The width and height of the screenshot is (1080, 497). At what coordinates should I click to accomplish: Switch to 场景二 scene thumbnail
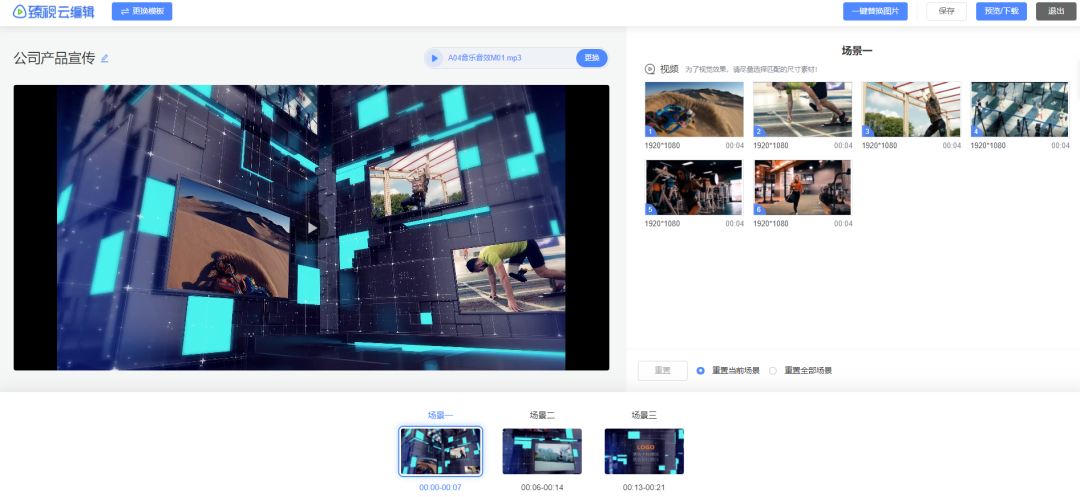541,451
